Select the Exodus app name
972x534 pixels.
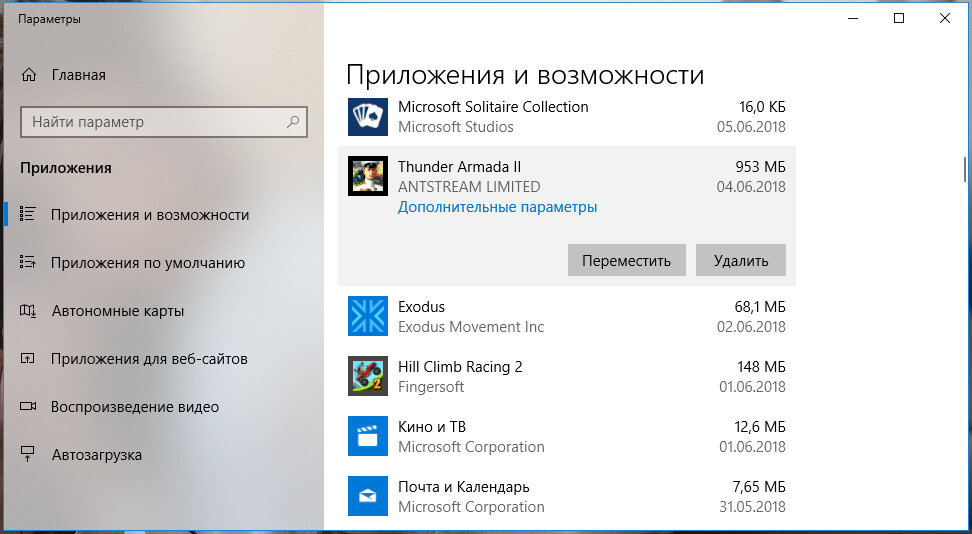422,307
